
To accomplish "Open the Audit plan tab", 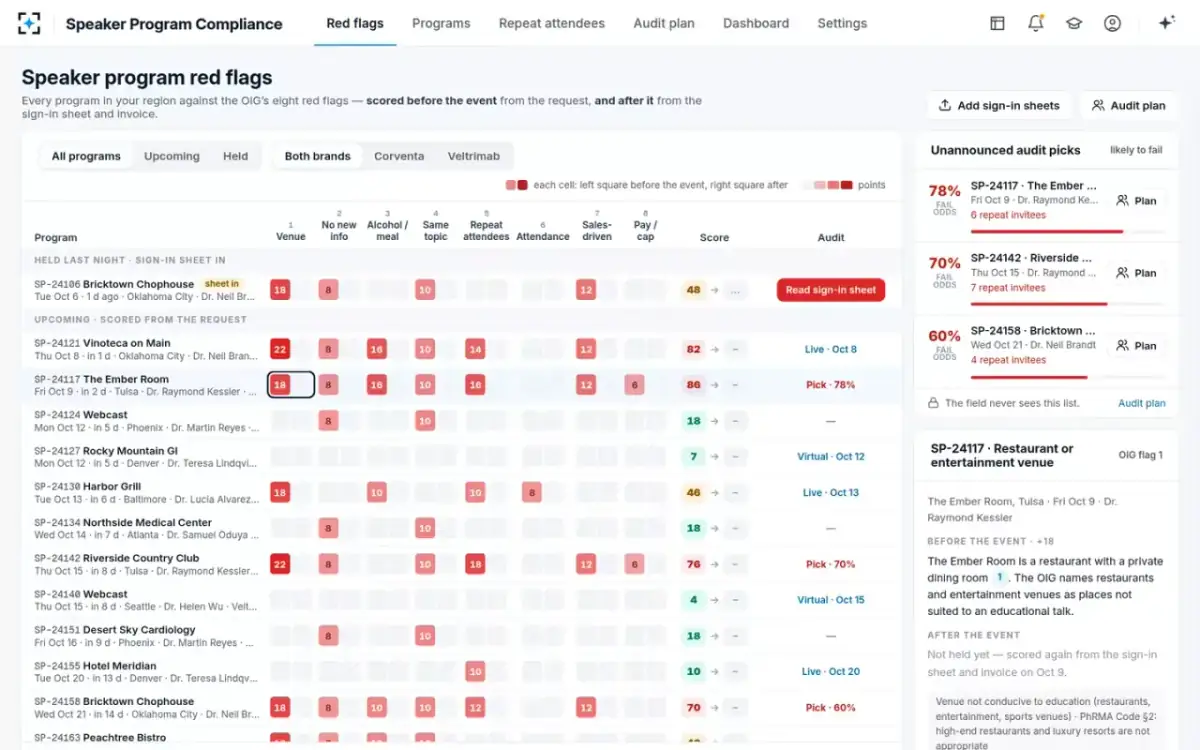I will click(664, 23).
